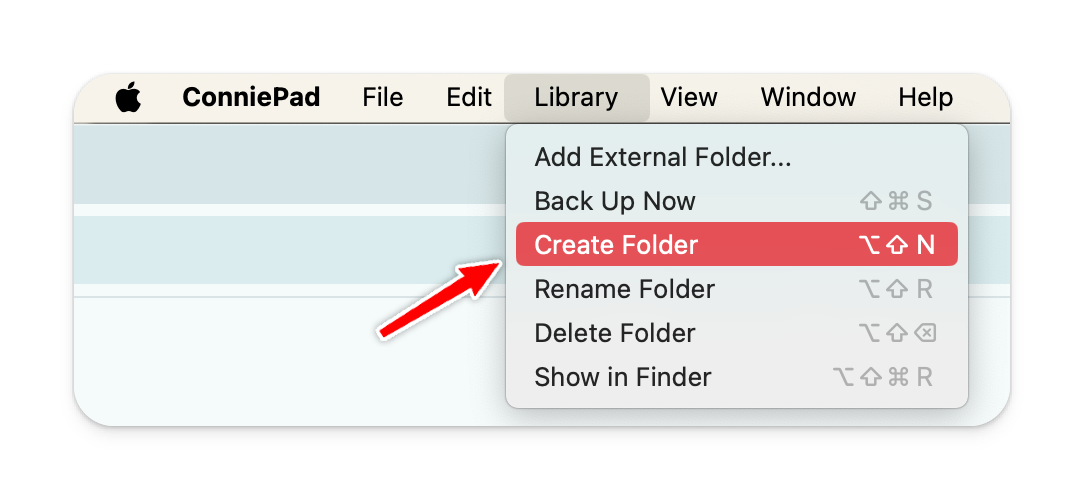Select the Delete Folder entry
Viewport: 1084px width, 500px height.
click(615, 333)
